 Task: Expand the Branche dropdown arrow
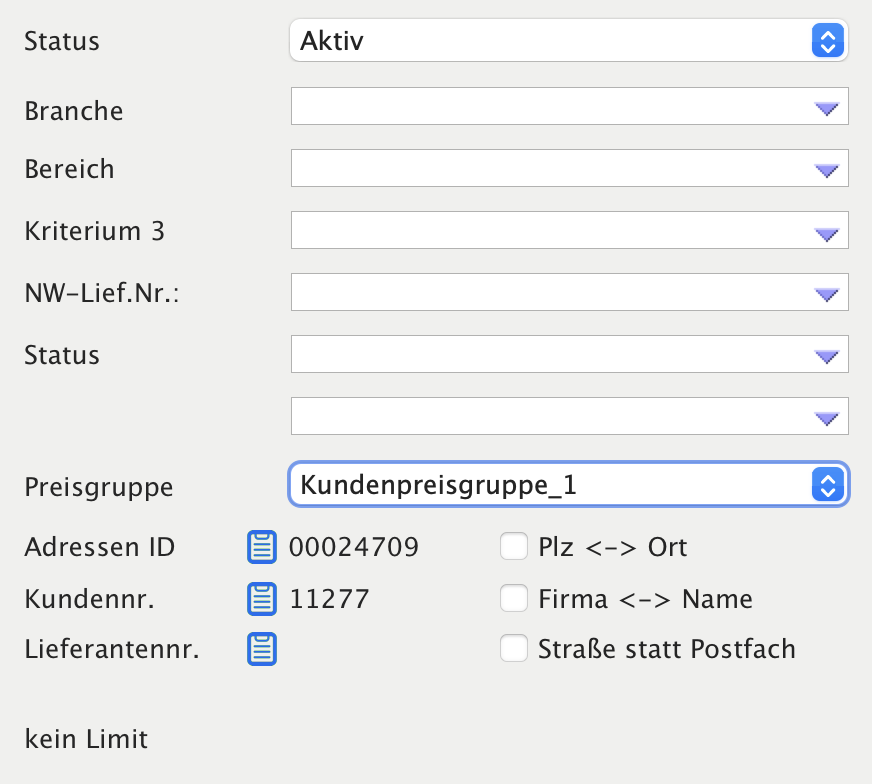826,109
